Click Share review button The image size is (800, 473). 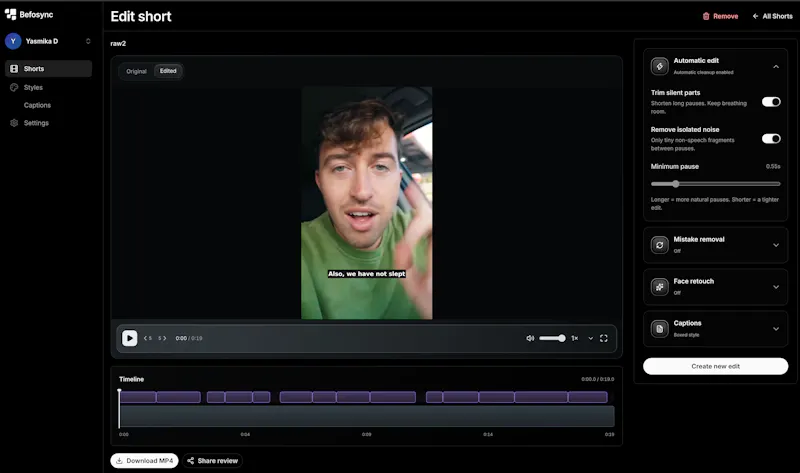(x=212, y=461)
